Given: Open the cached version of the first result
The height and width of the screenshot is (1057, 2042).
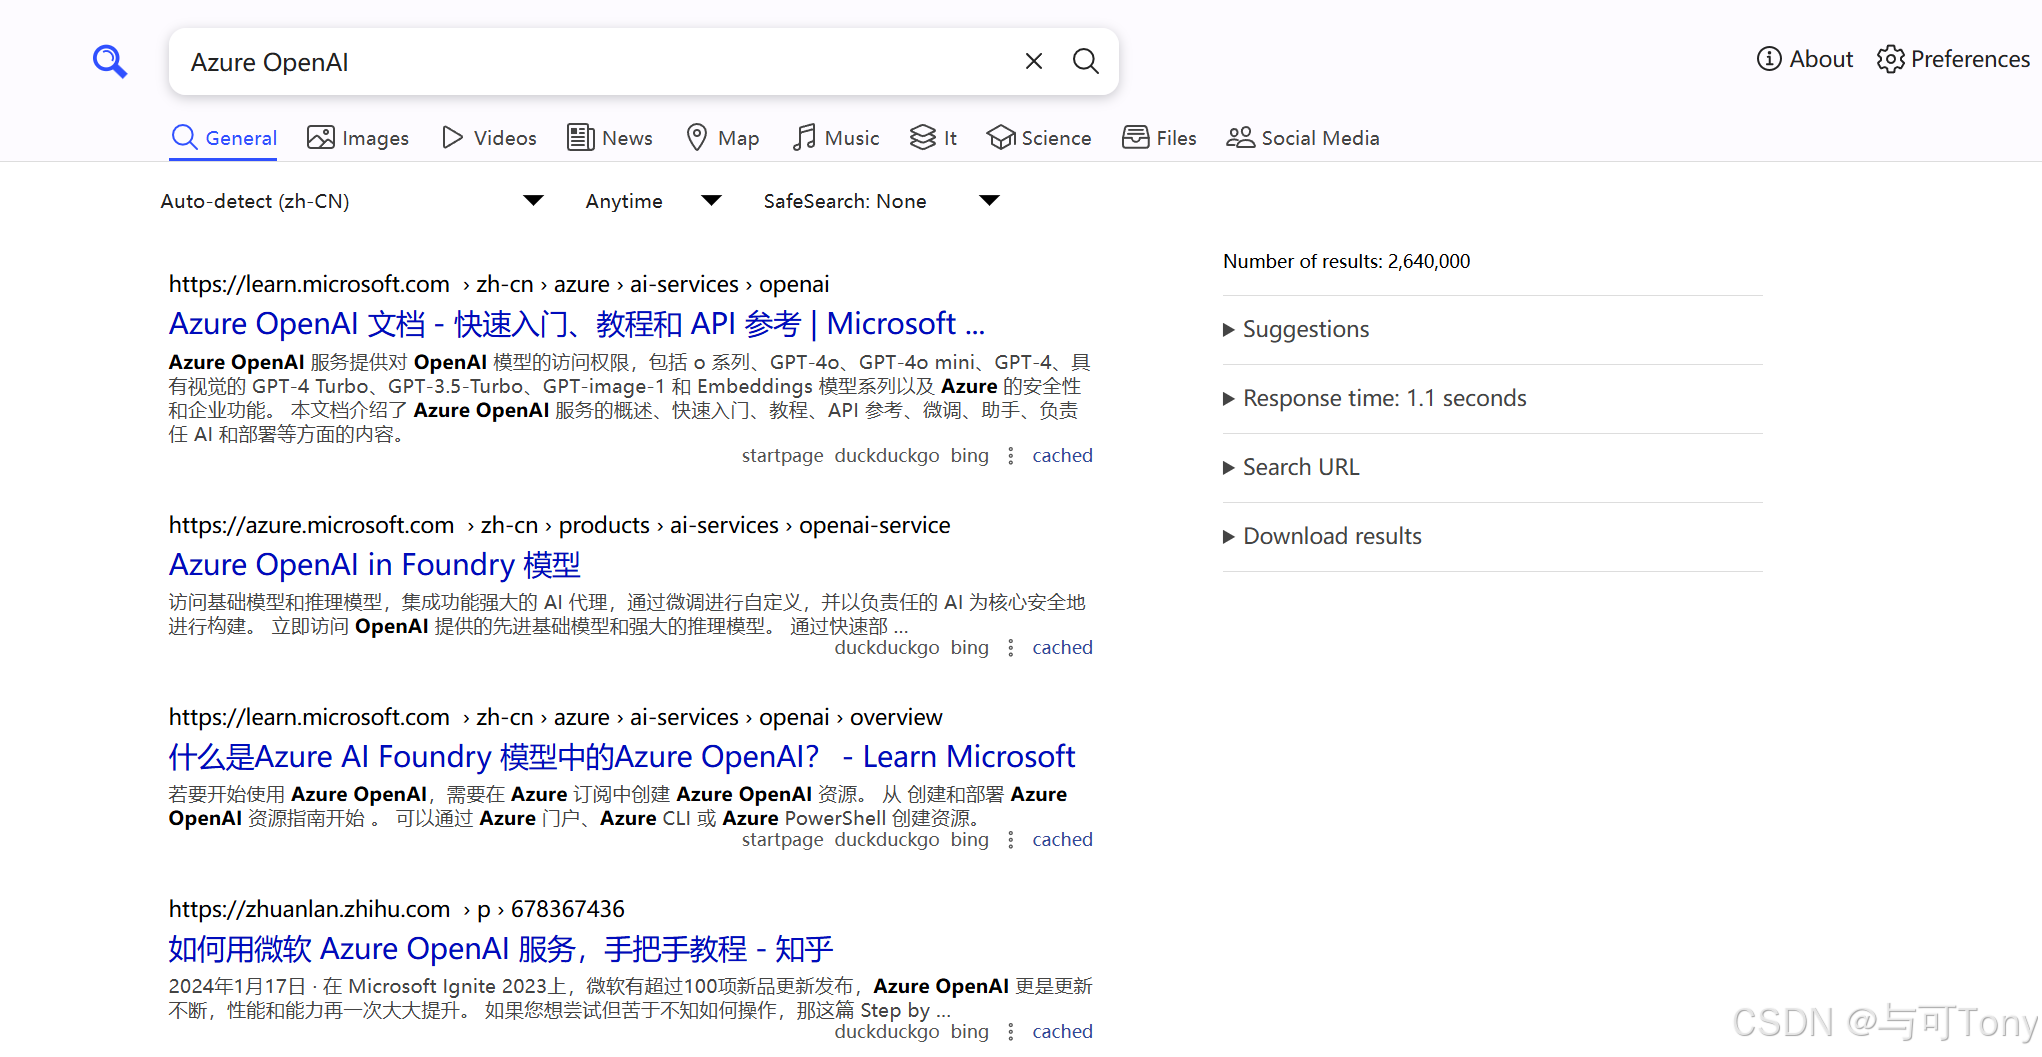Looking at the screenshot, I should click(1062, 455).
